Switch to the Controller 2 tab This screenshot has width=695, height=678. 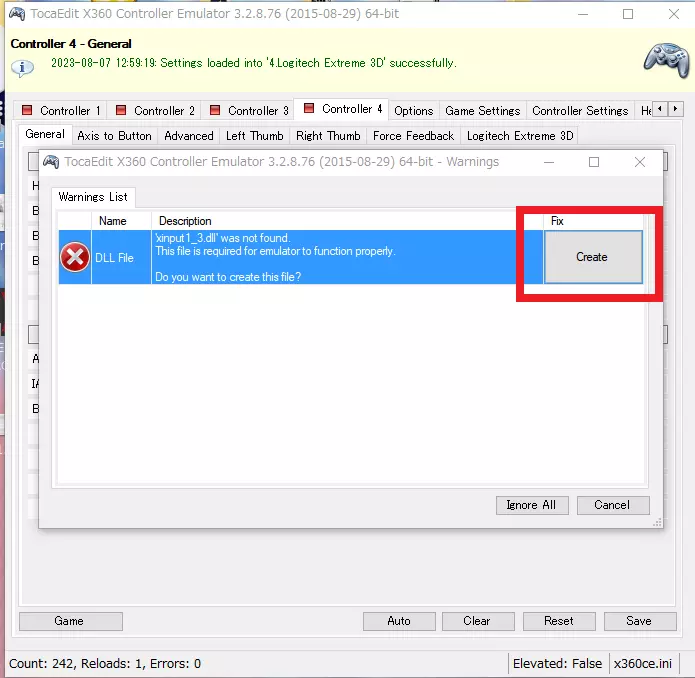tap(155, 110)
